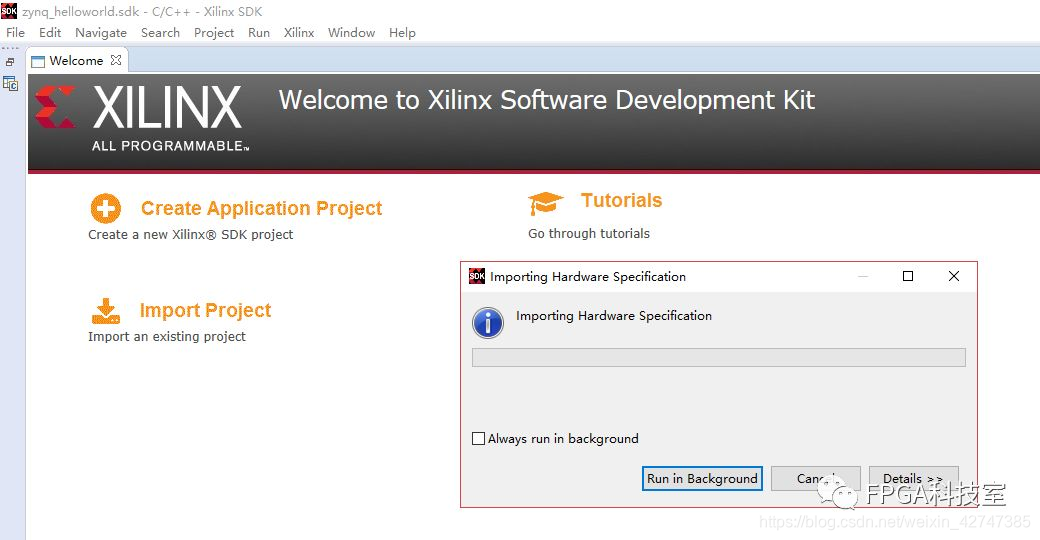Open the Window menu
Image resolution: width=1040 pixels, height=540 pixels.
(351, 33)
